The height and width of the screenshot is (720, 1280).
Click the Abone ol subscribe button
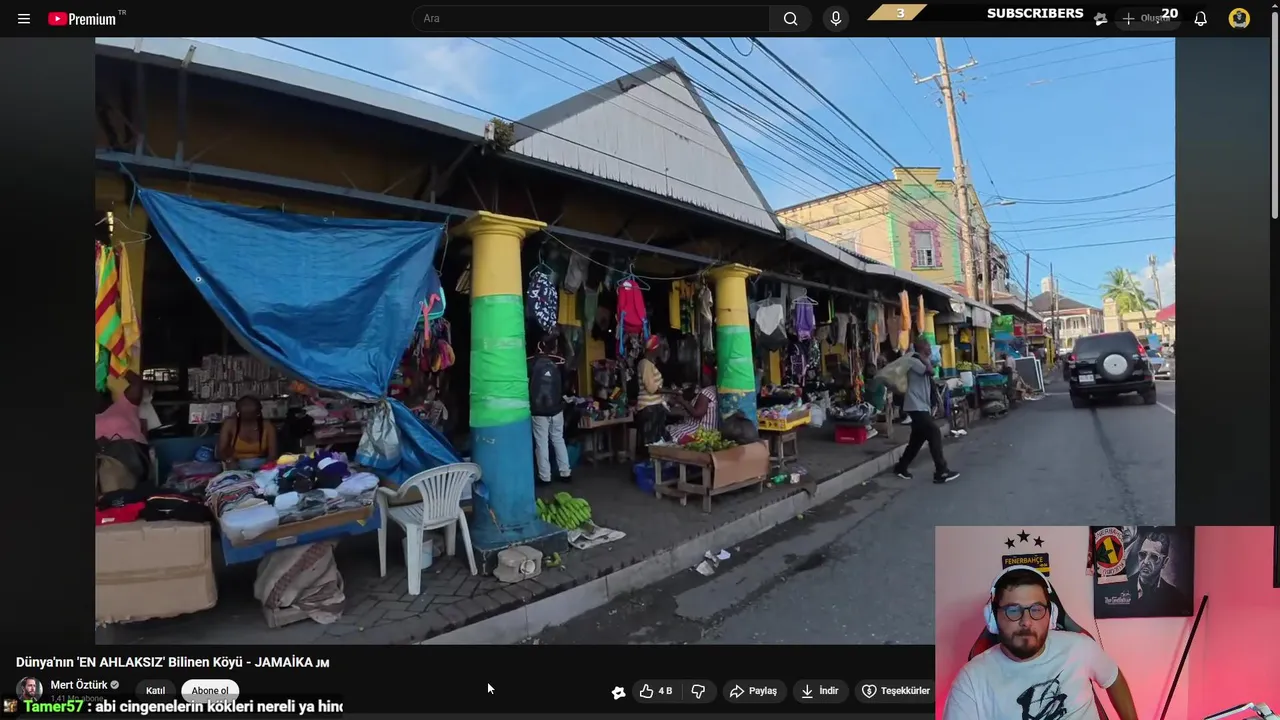tap(210, 690)
